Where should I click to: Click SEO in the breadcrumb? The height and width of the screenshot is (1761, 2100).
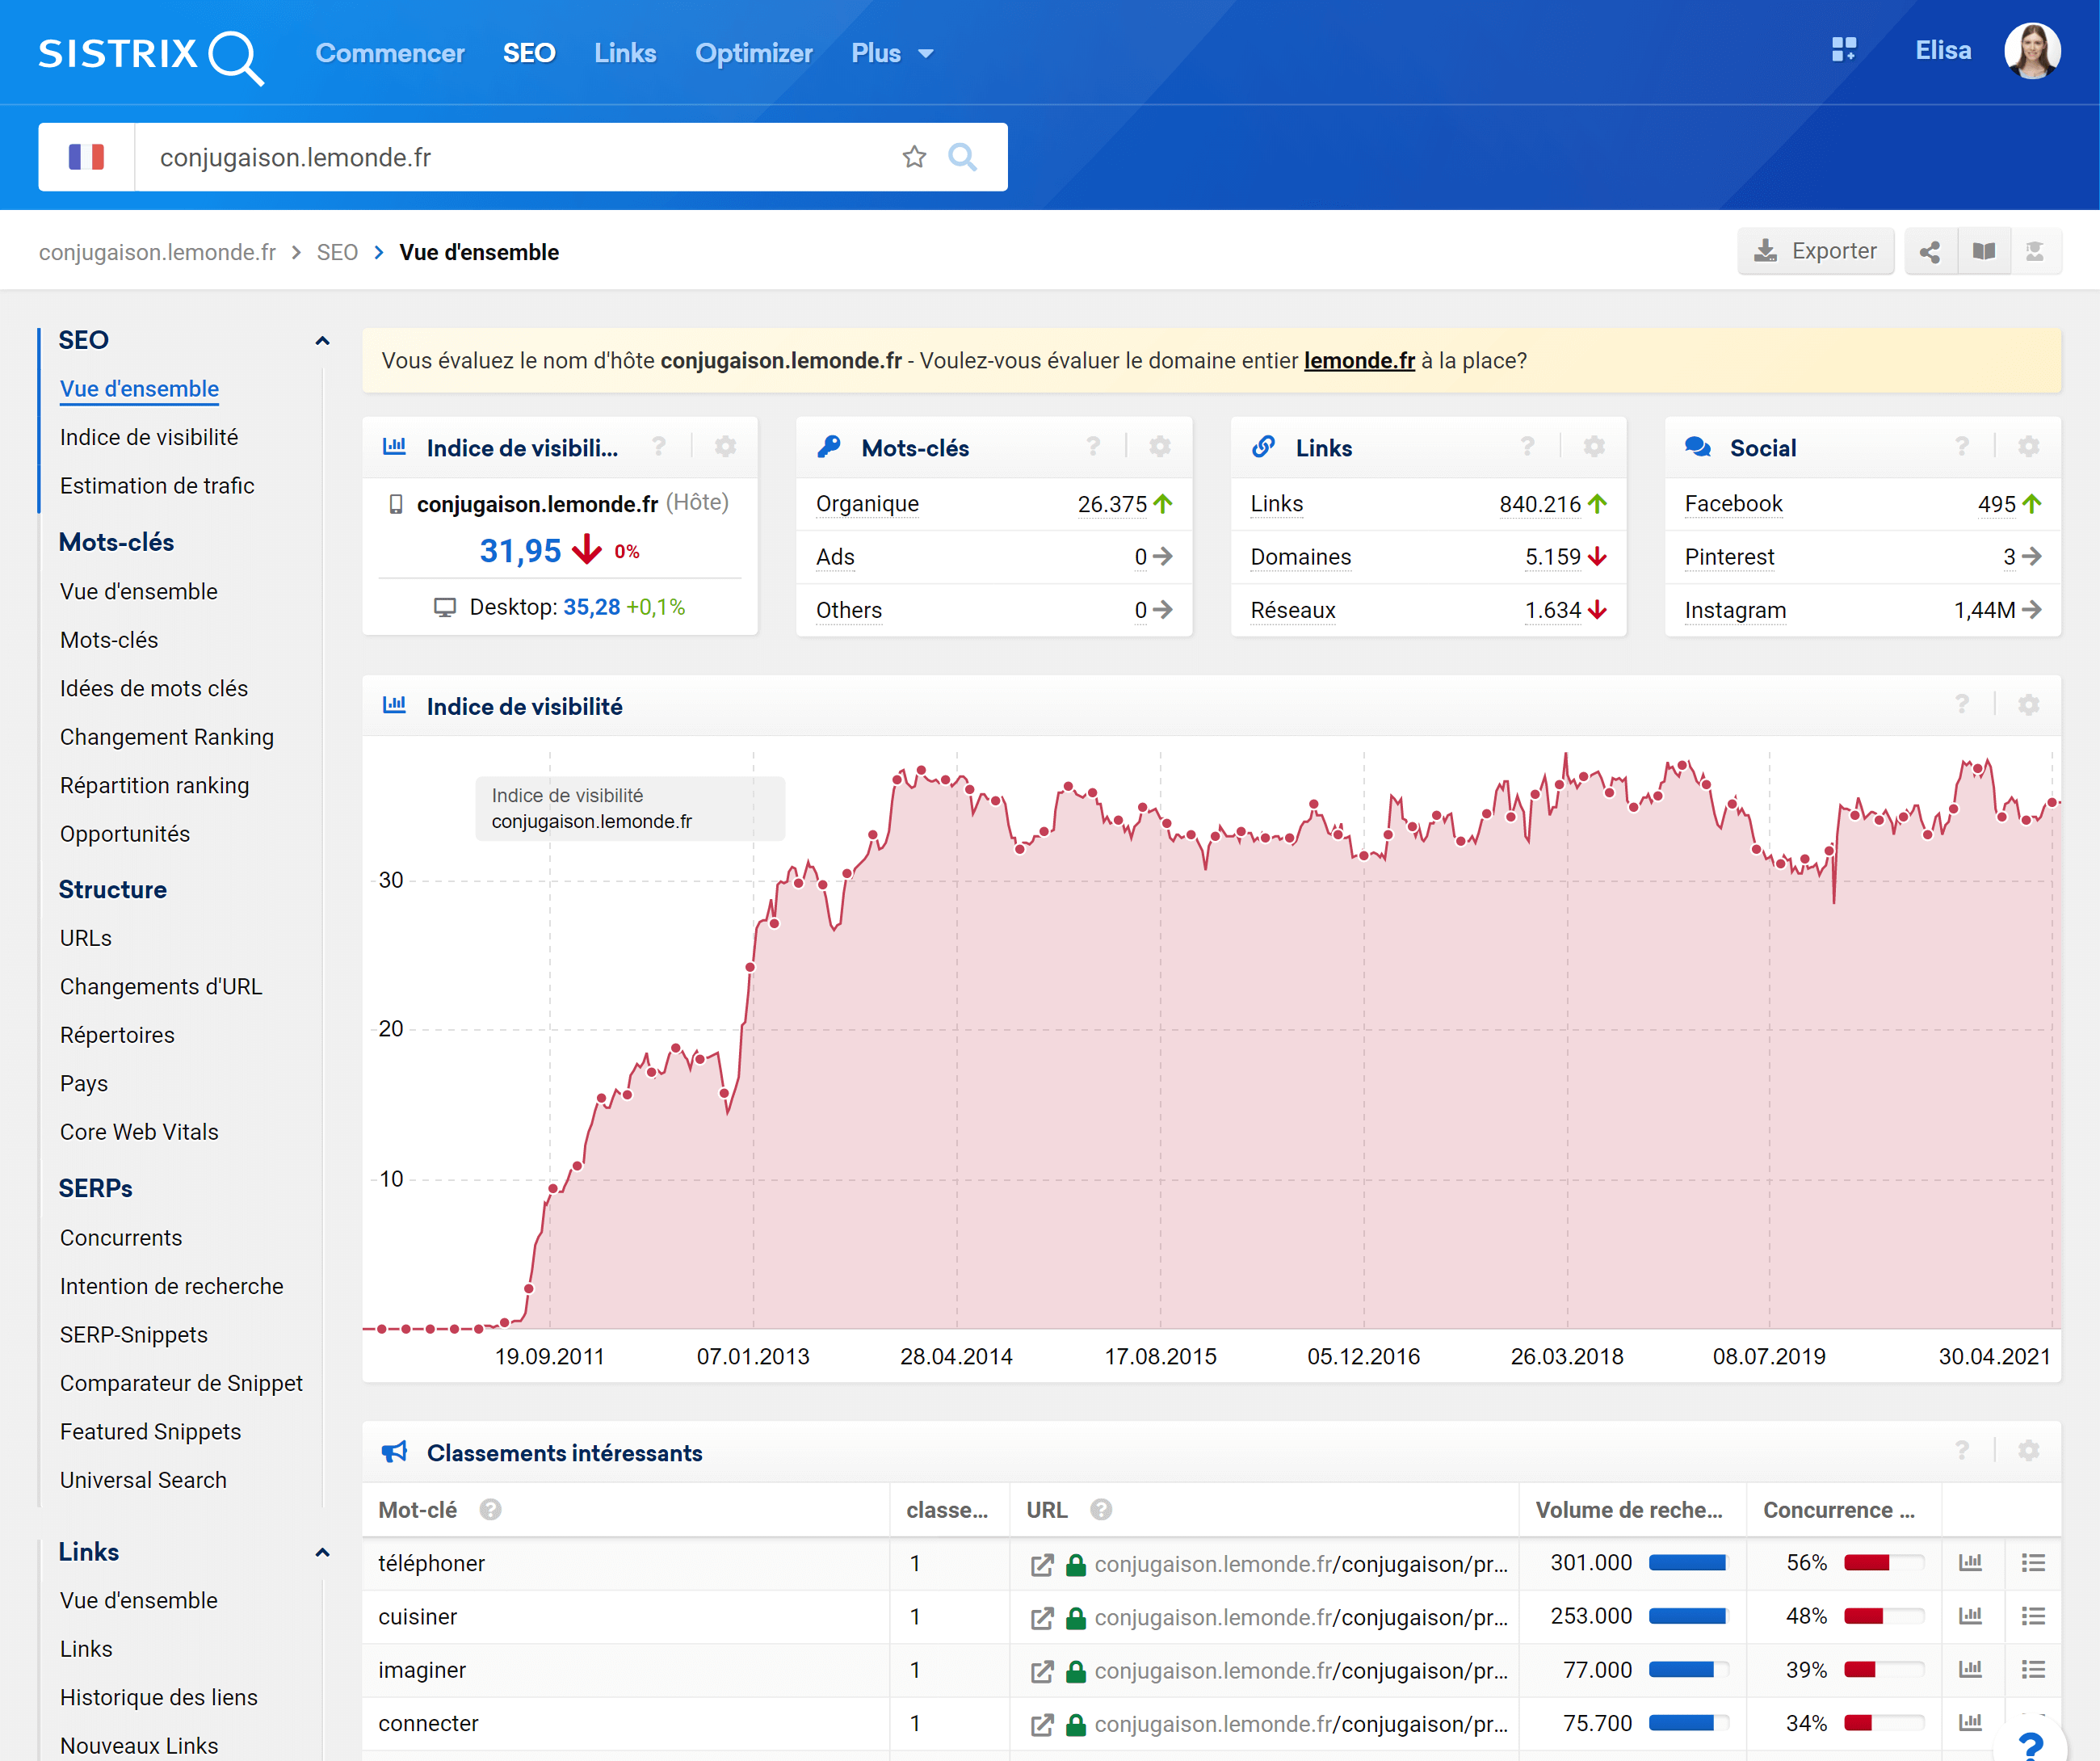(x=337, y=252)
